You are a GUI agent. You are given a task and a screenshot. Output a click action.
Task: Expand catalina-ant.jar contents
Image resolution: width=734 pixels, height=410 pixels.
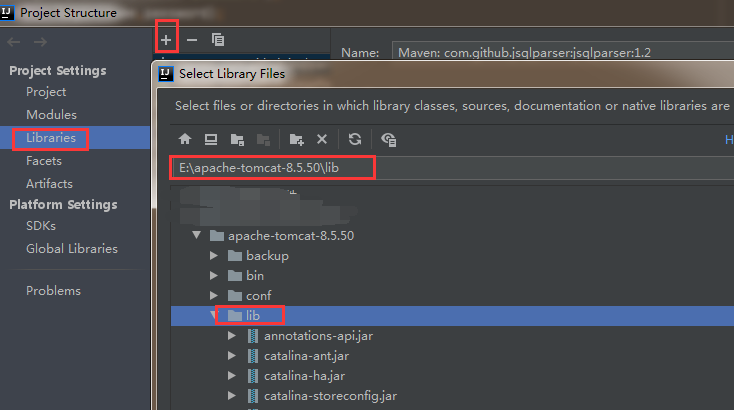232,356
